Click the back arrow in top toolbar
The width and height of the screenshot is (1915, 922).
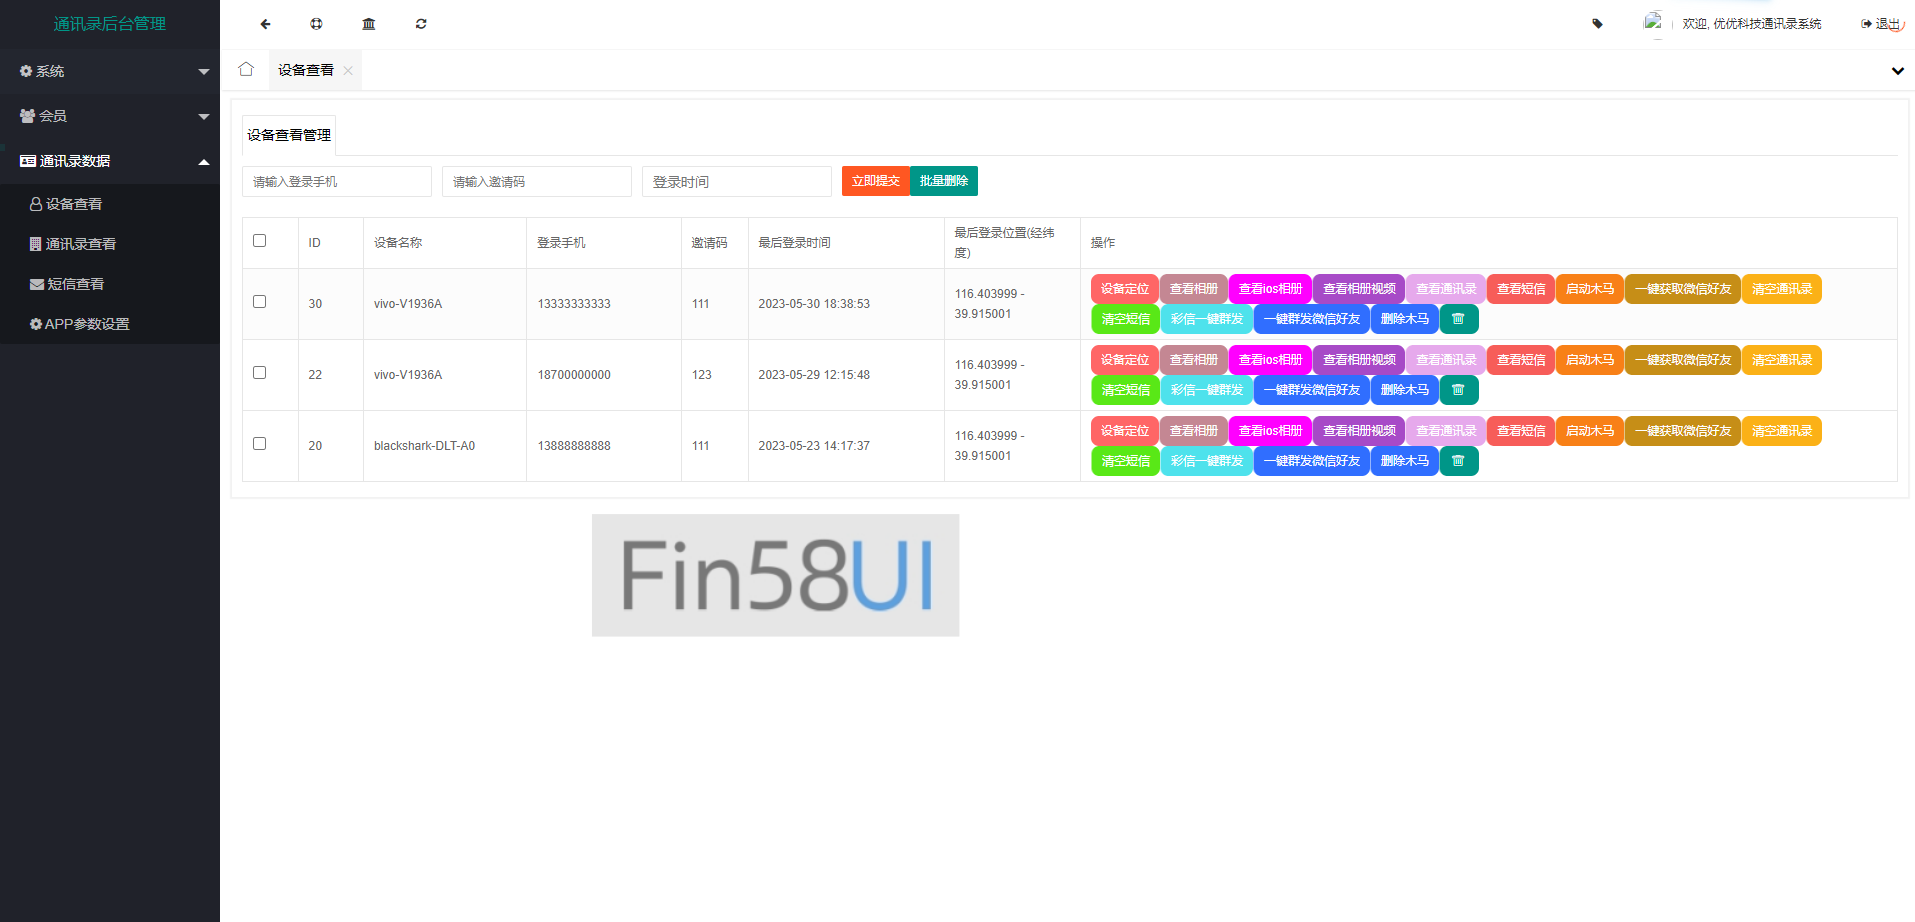[265, 24]
